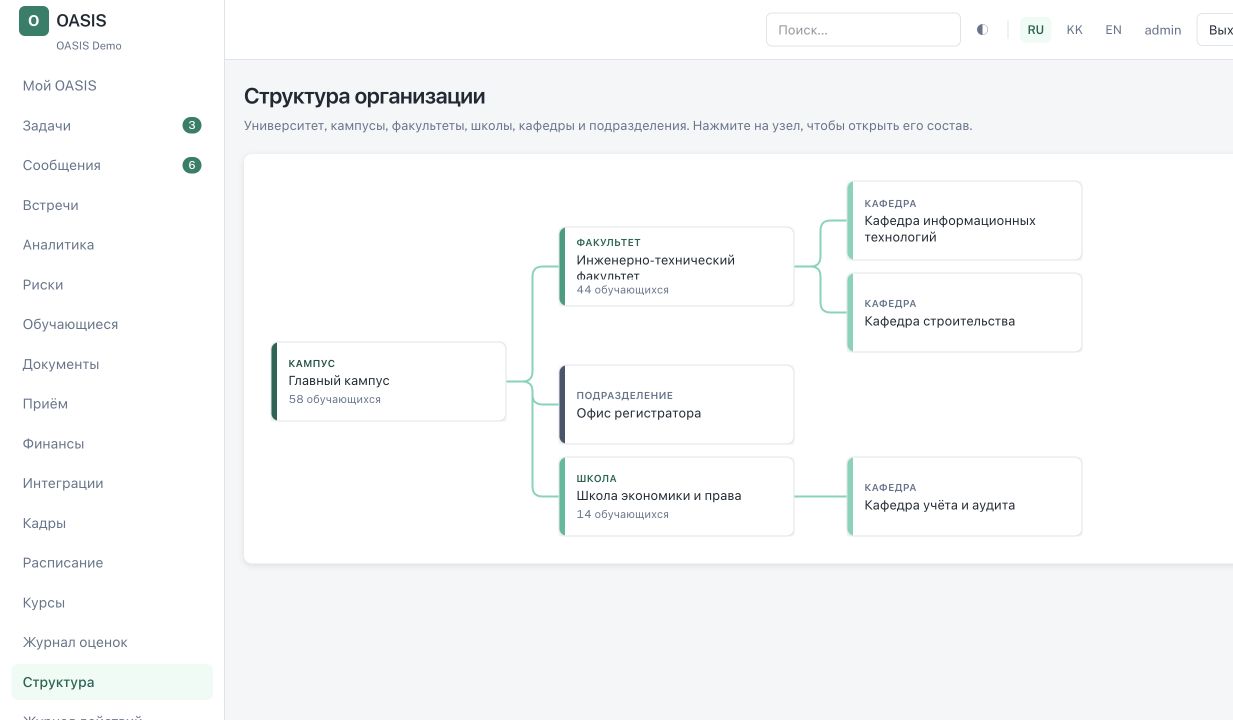Click into the Поиск search field
Viewport: 1233px width, 720px height.
(x=863, y=30)
